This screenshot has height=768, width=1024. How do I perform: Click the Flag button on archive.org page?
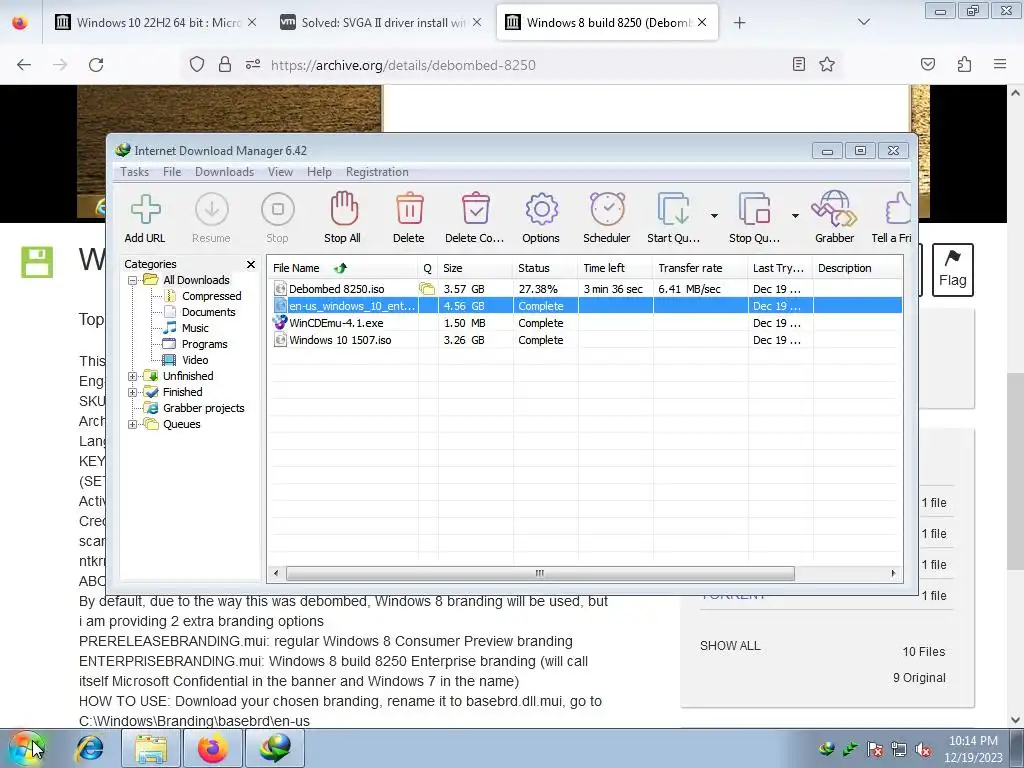pos(953,270)
